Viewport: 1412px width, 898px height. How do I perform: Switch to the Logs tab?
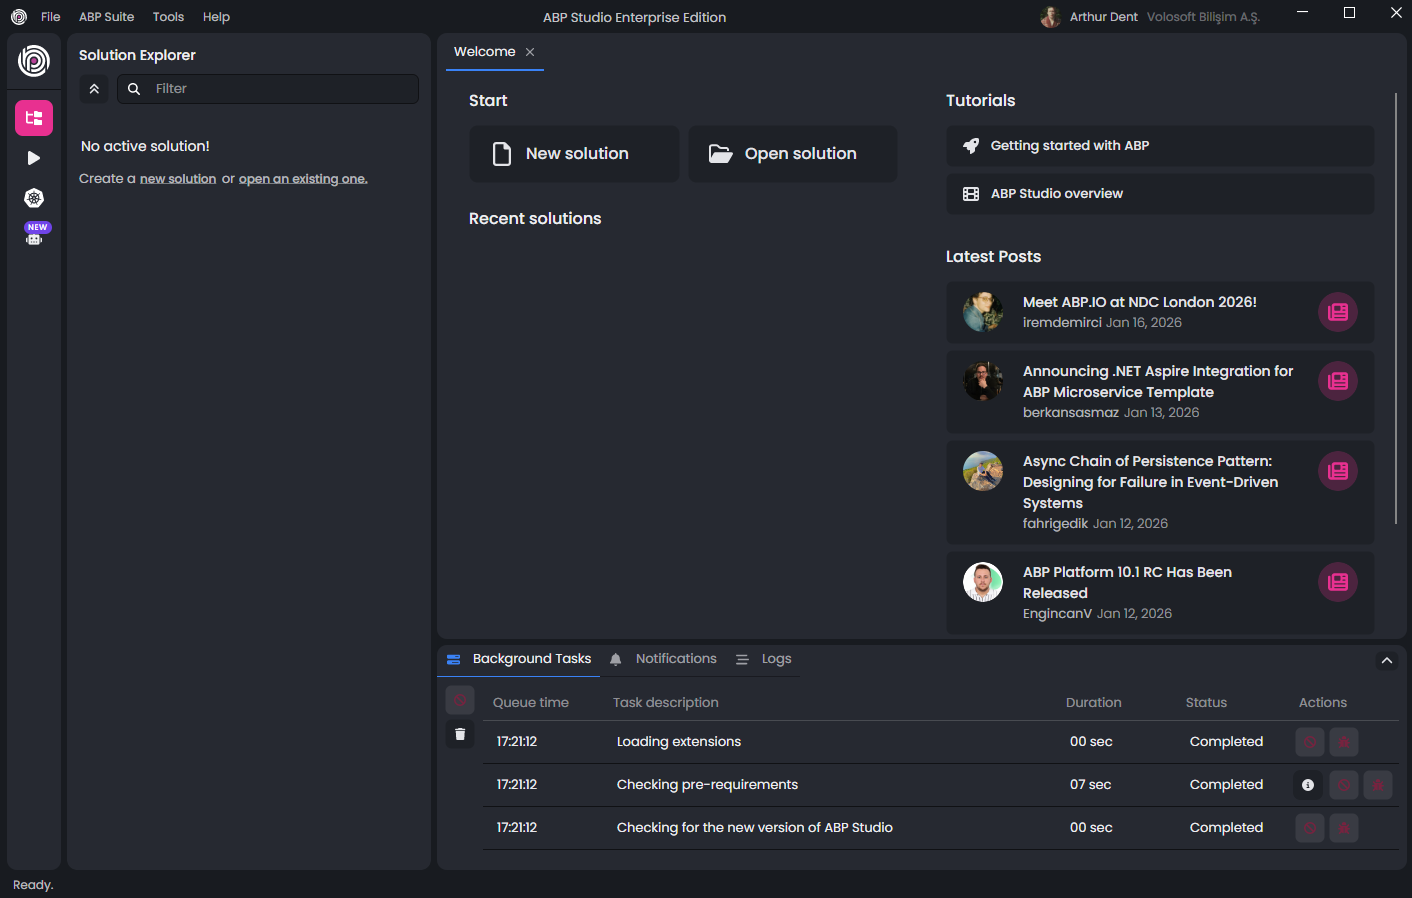(x=764, y=659)
